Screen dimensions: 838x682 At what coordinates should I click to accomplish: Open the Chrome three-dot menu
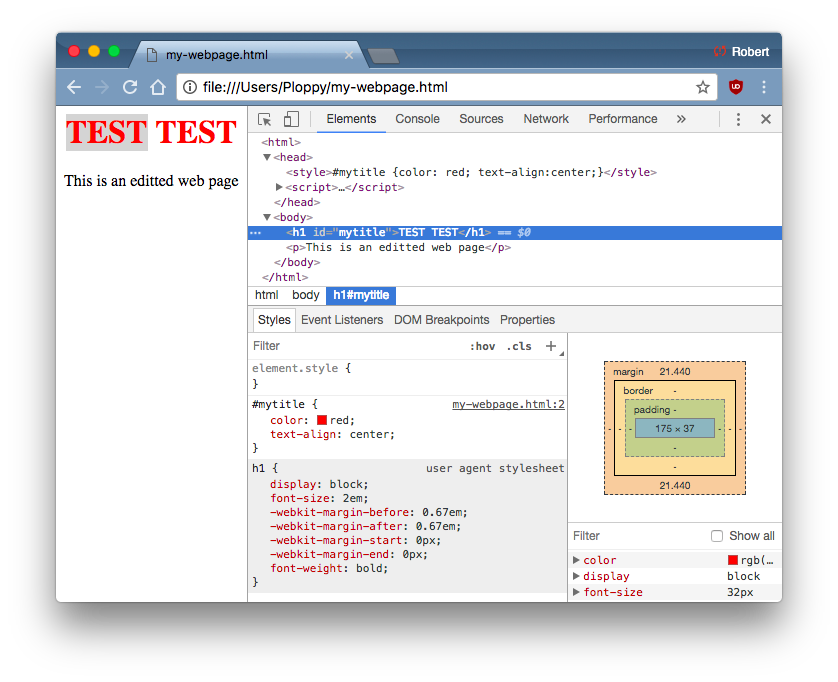764,87
